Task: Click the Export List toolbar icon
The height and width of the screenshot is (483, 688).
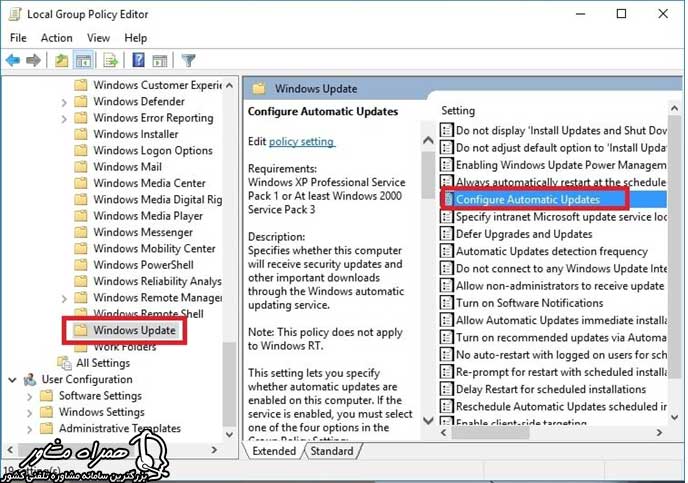Action: click(x=111, y=60)
